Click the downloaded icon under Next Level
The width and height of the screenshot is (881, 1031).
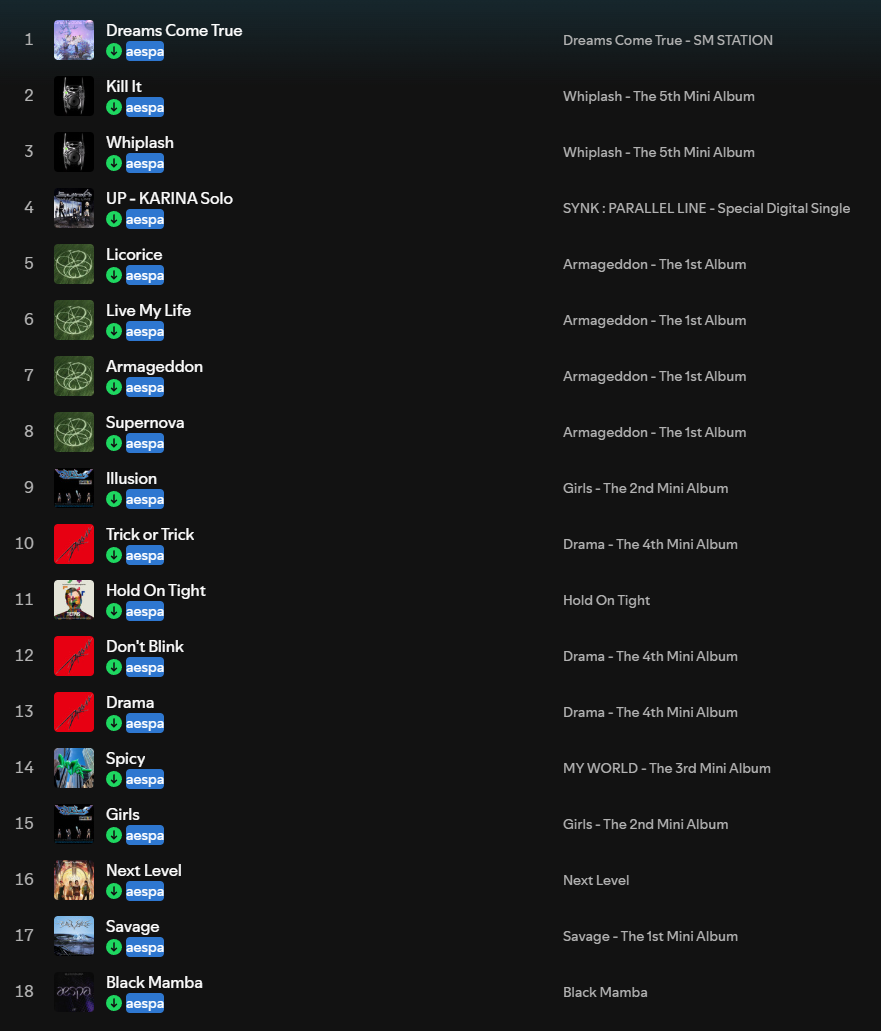point(114,891)
